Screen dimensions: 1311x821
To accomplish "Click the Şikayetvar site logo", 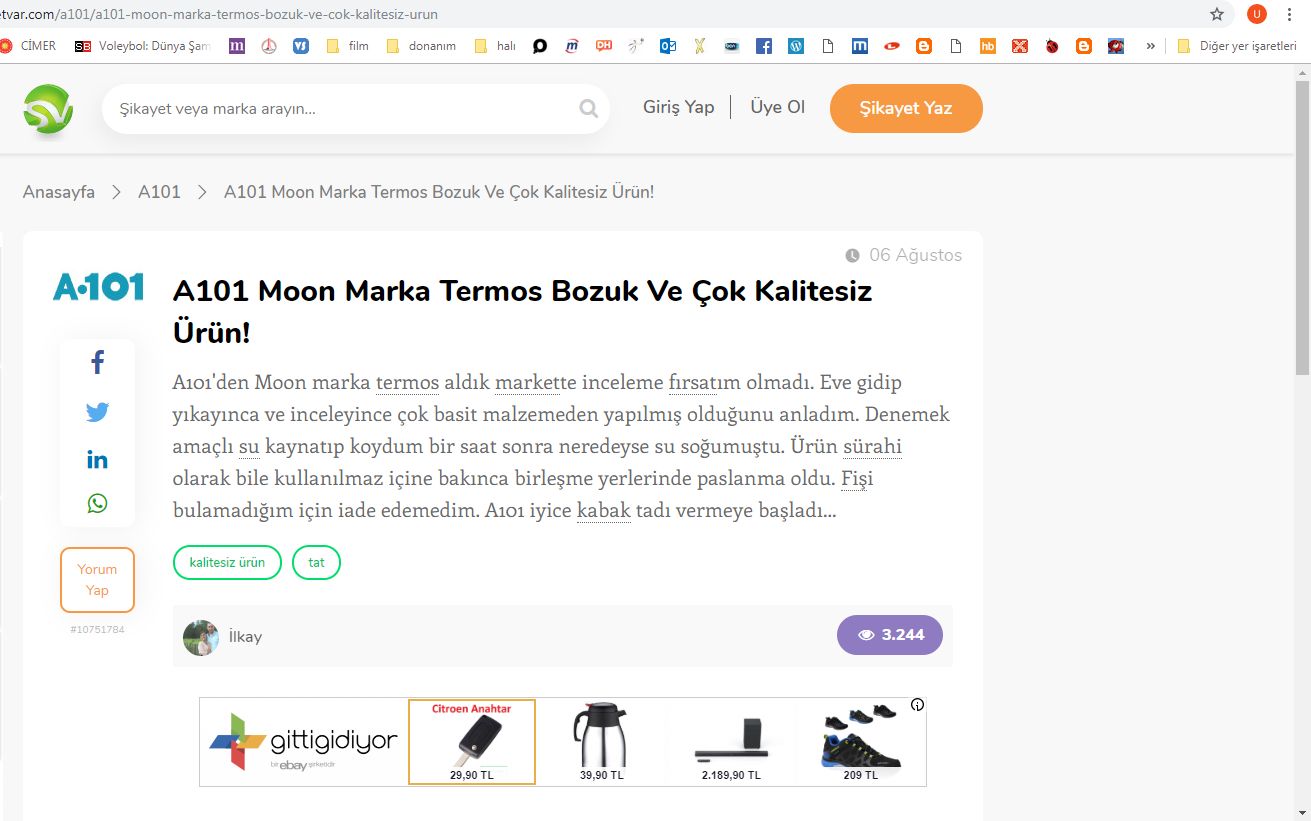I will pyautogui.click(x=48, y=109).
